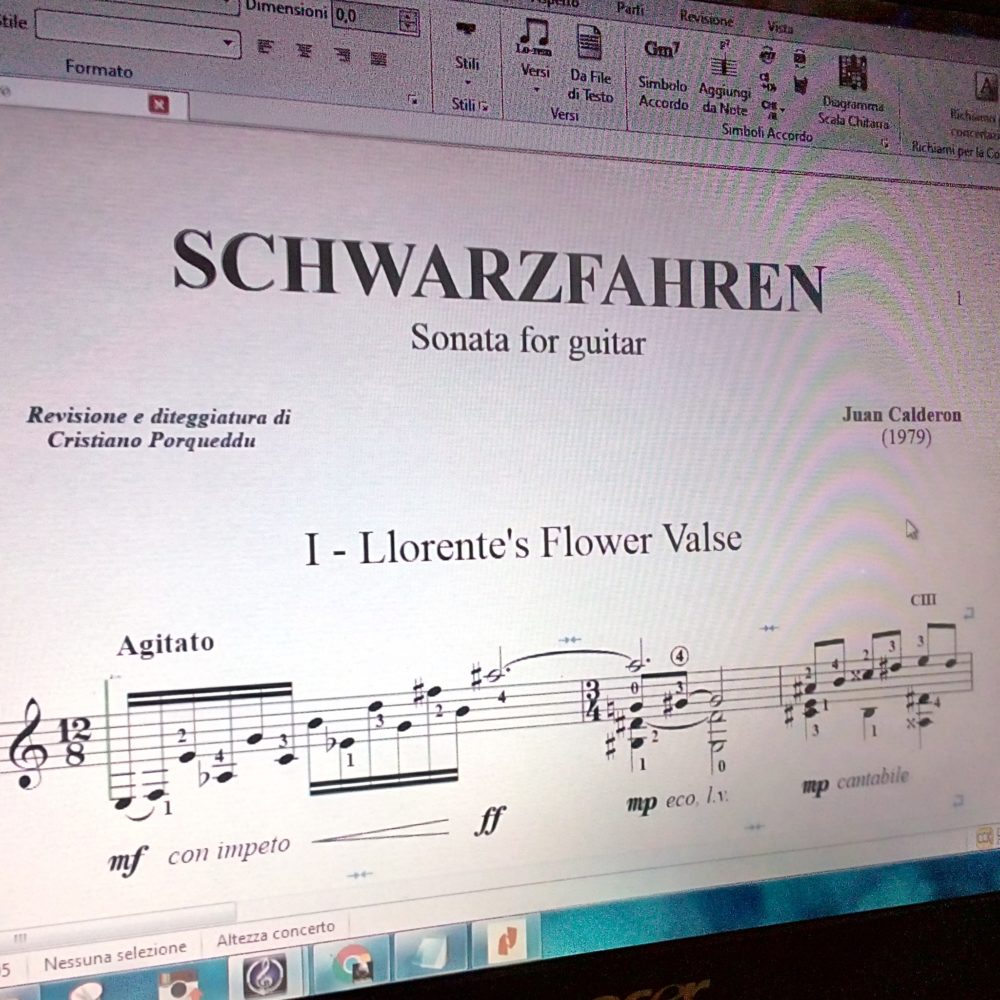Select the mf dynamic marking
The height and width of the screenshot is (1000, 1000).
(128, 861)
